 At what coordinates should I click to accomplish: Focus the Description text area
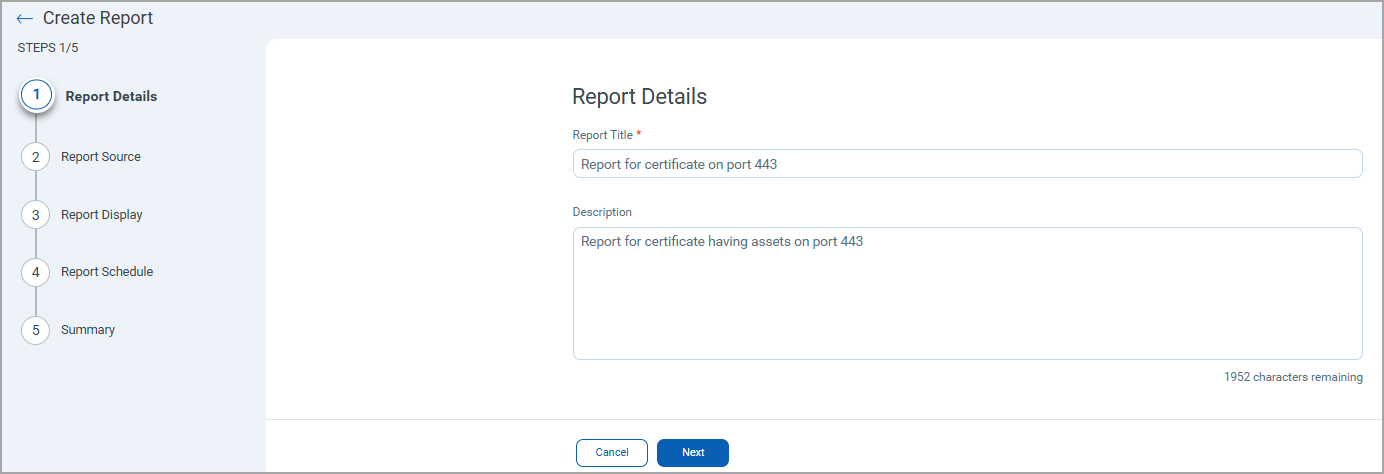[x=967, y=293]
